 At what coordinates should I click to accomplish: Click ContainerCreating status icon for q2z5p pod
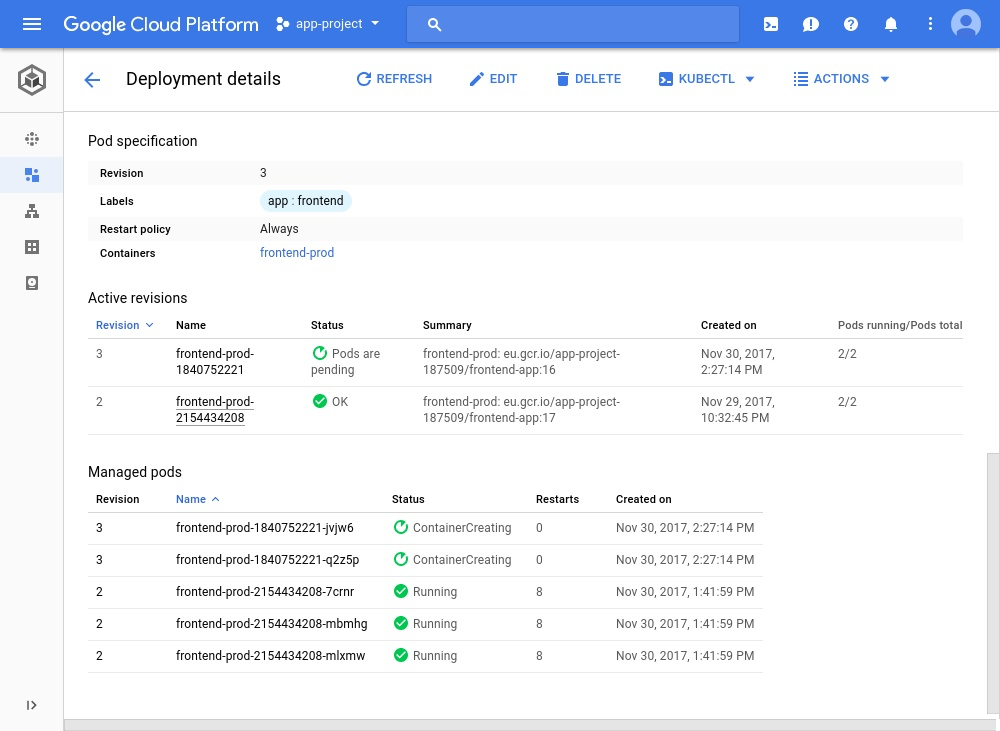401,559
